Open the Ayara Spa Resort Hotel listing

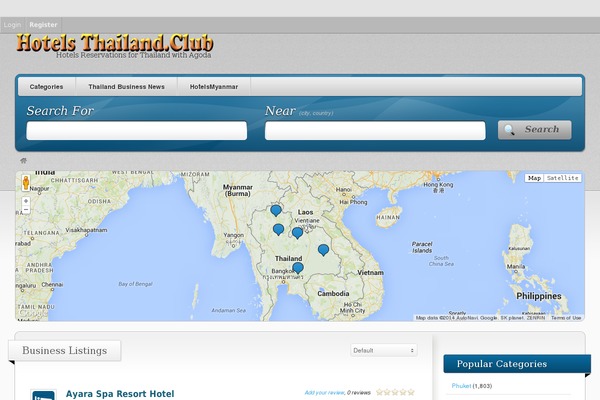[x=120, y=394]
